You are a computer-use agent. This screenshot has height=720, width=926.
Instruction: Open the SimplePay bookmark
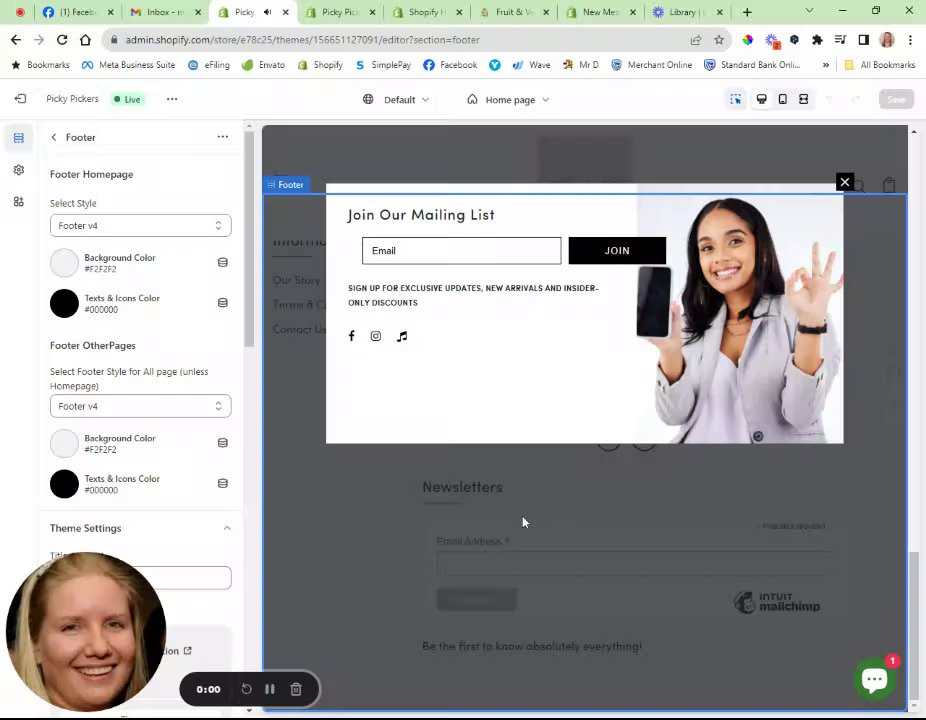pyautogui.click(x=383, y=65)
